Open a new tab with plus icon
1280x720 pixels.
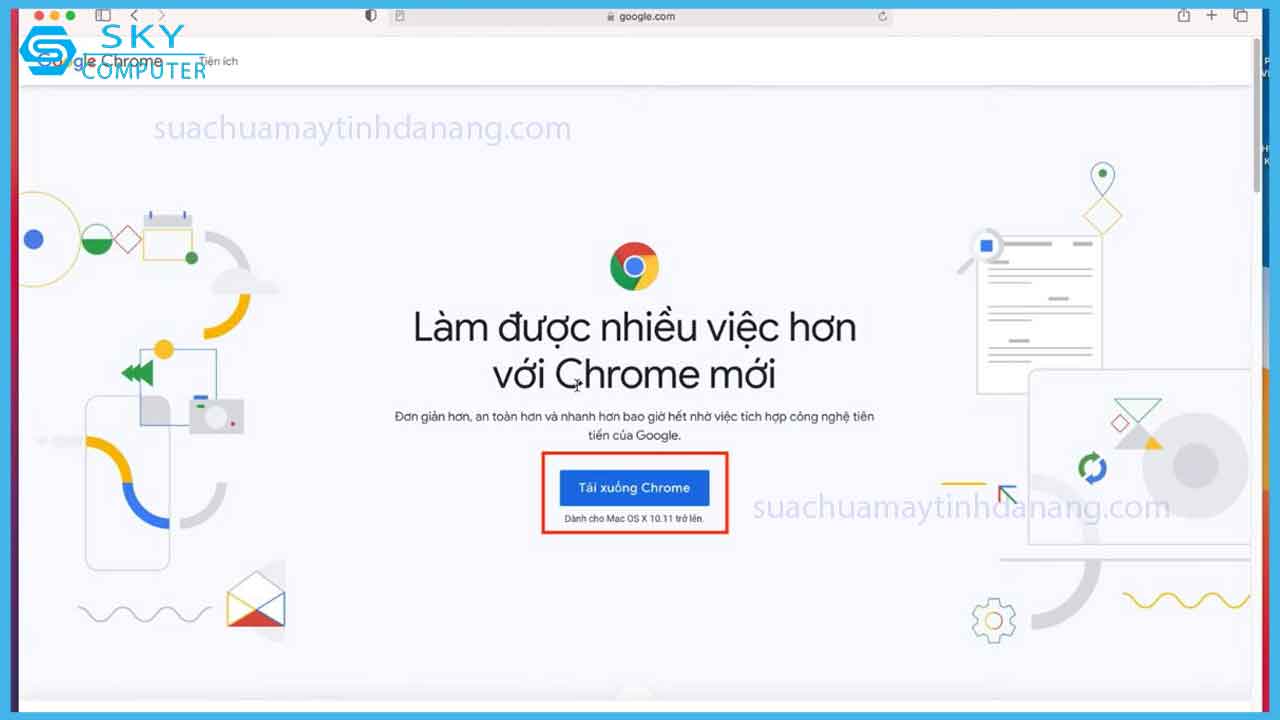coord(1211,15)
